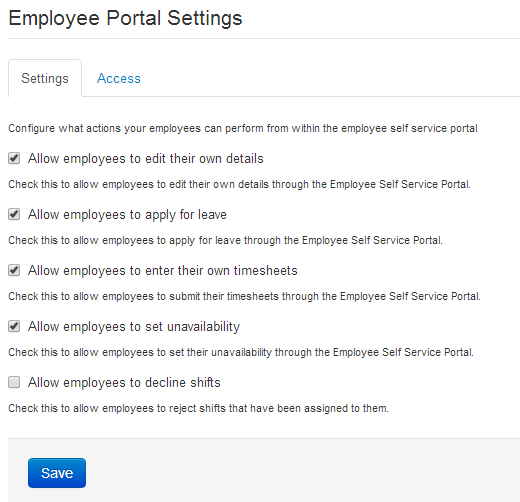Click the 'Allow employees to enter their own timesheets' label
The height and width of the screenshot is (502, 520).
[x=163, y=271]
